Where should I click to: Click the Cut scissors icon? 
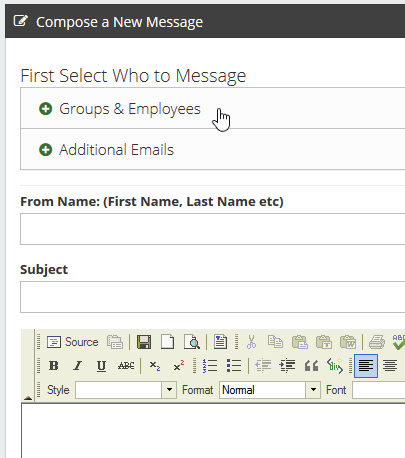coord(252,342)
